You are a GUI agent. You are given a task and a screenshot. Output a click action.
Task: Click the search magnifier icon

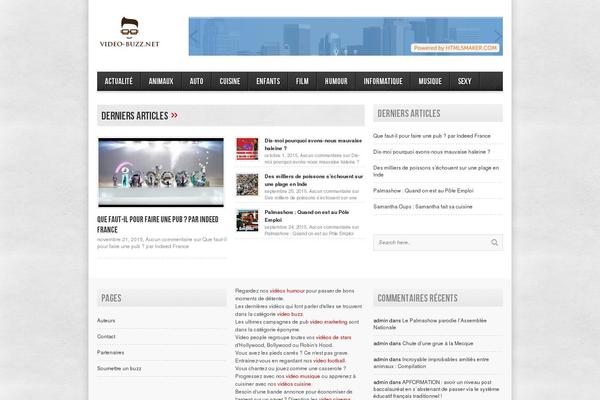494,242
